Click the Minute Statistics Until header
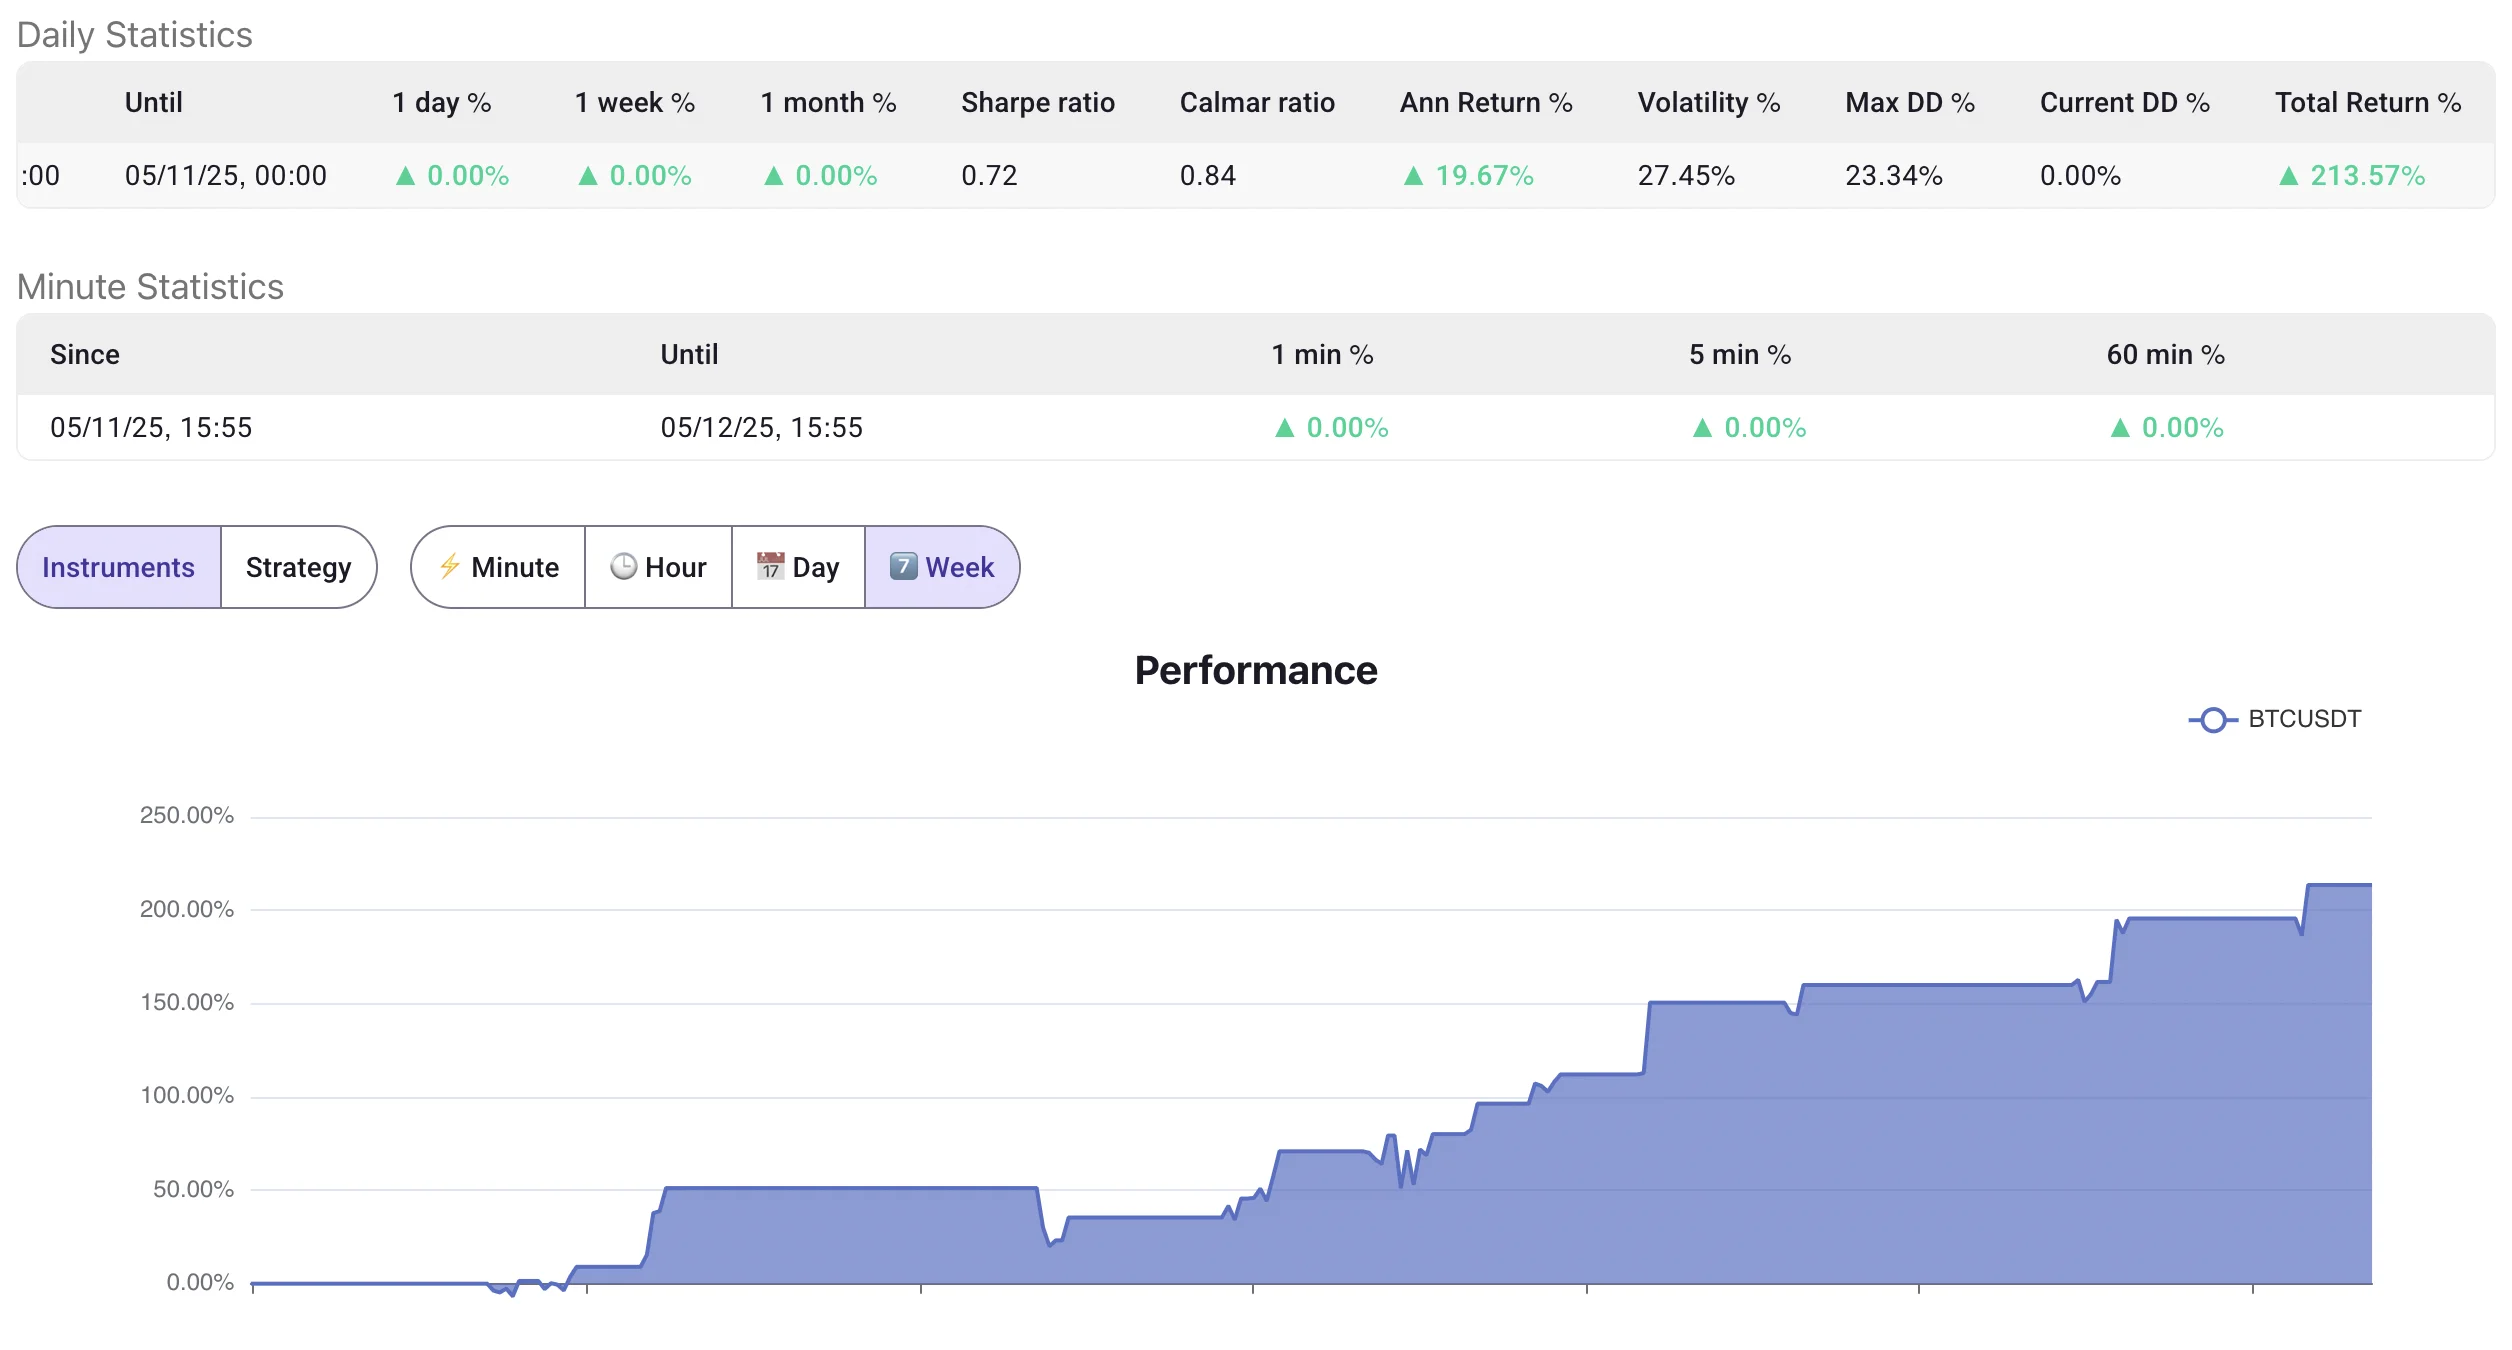 click(x=689, y=354)
